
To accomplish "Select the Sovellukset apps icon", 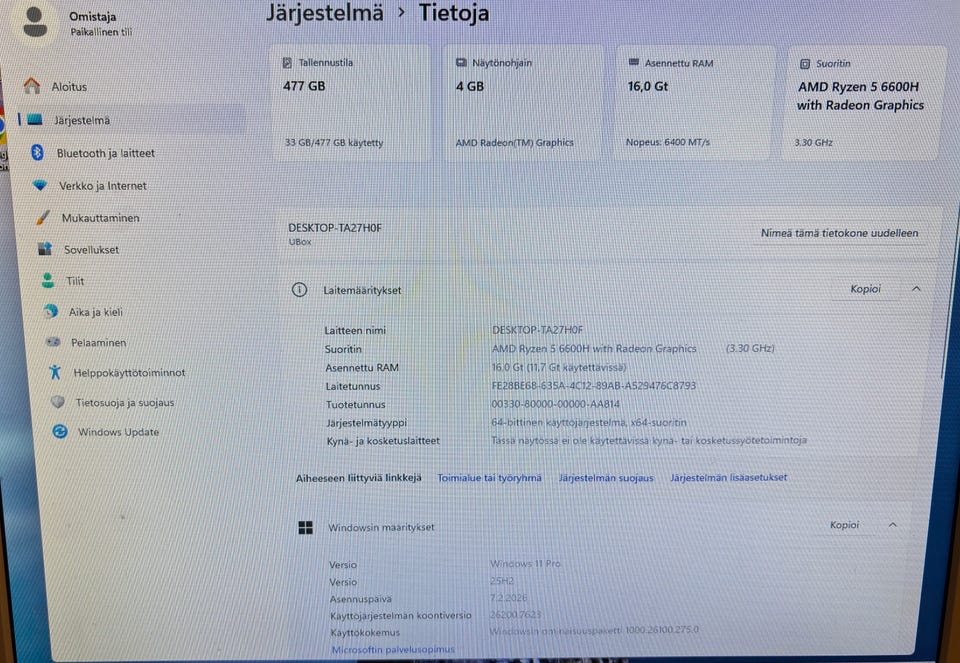I will coord(47,249).
